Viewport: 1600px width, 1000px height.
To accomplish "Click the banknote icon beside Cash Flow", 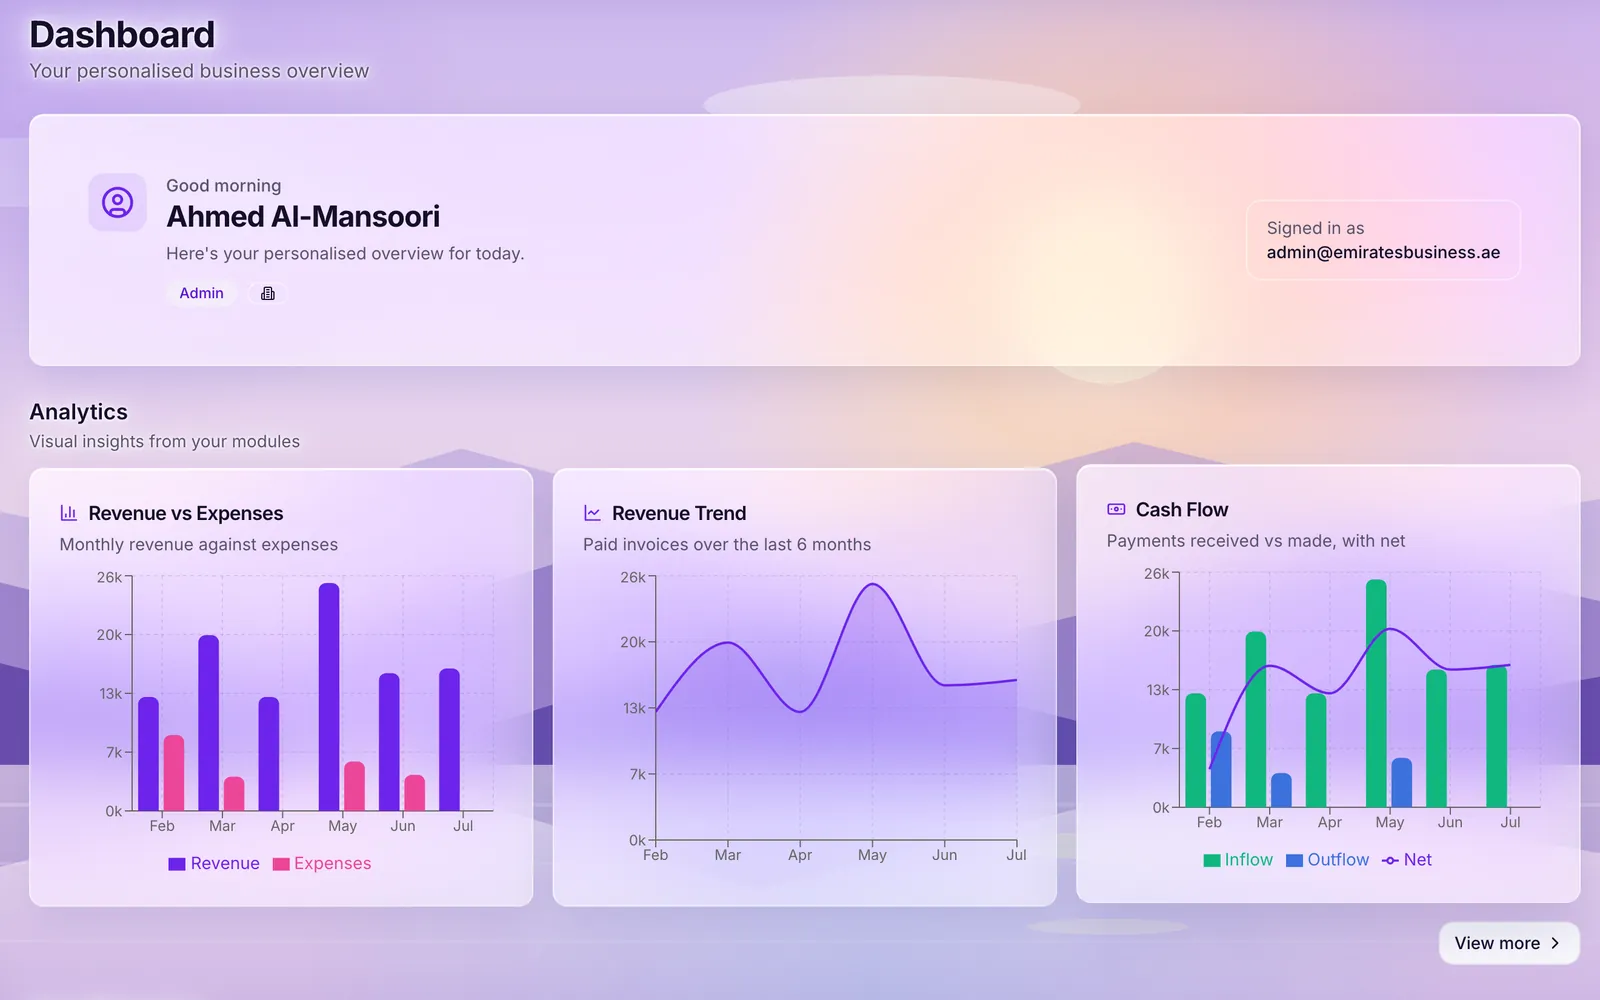I will pyautogui.click(x=1116, y=509).
